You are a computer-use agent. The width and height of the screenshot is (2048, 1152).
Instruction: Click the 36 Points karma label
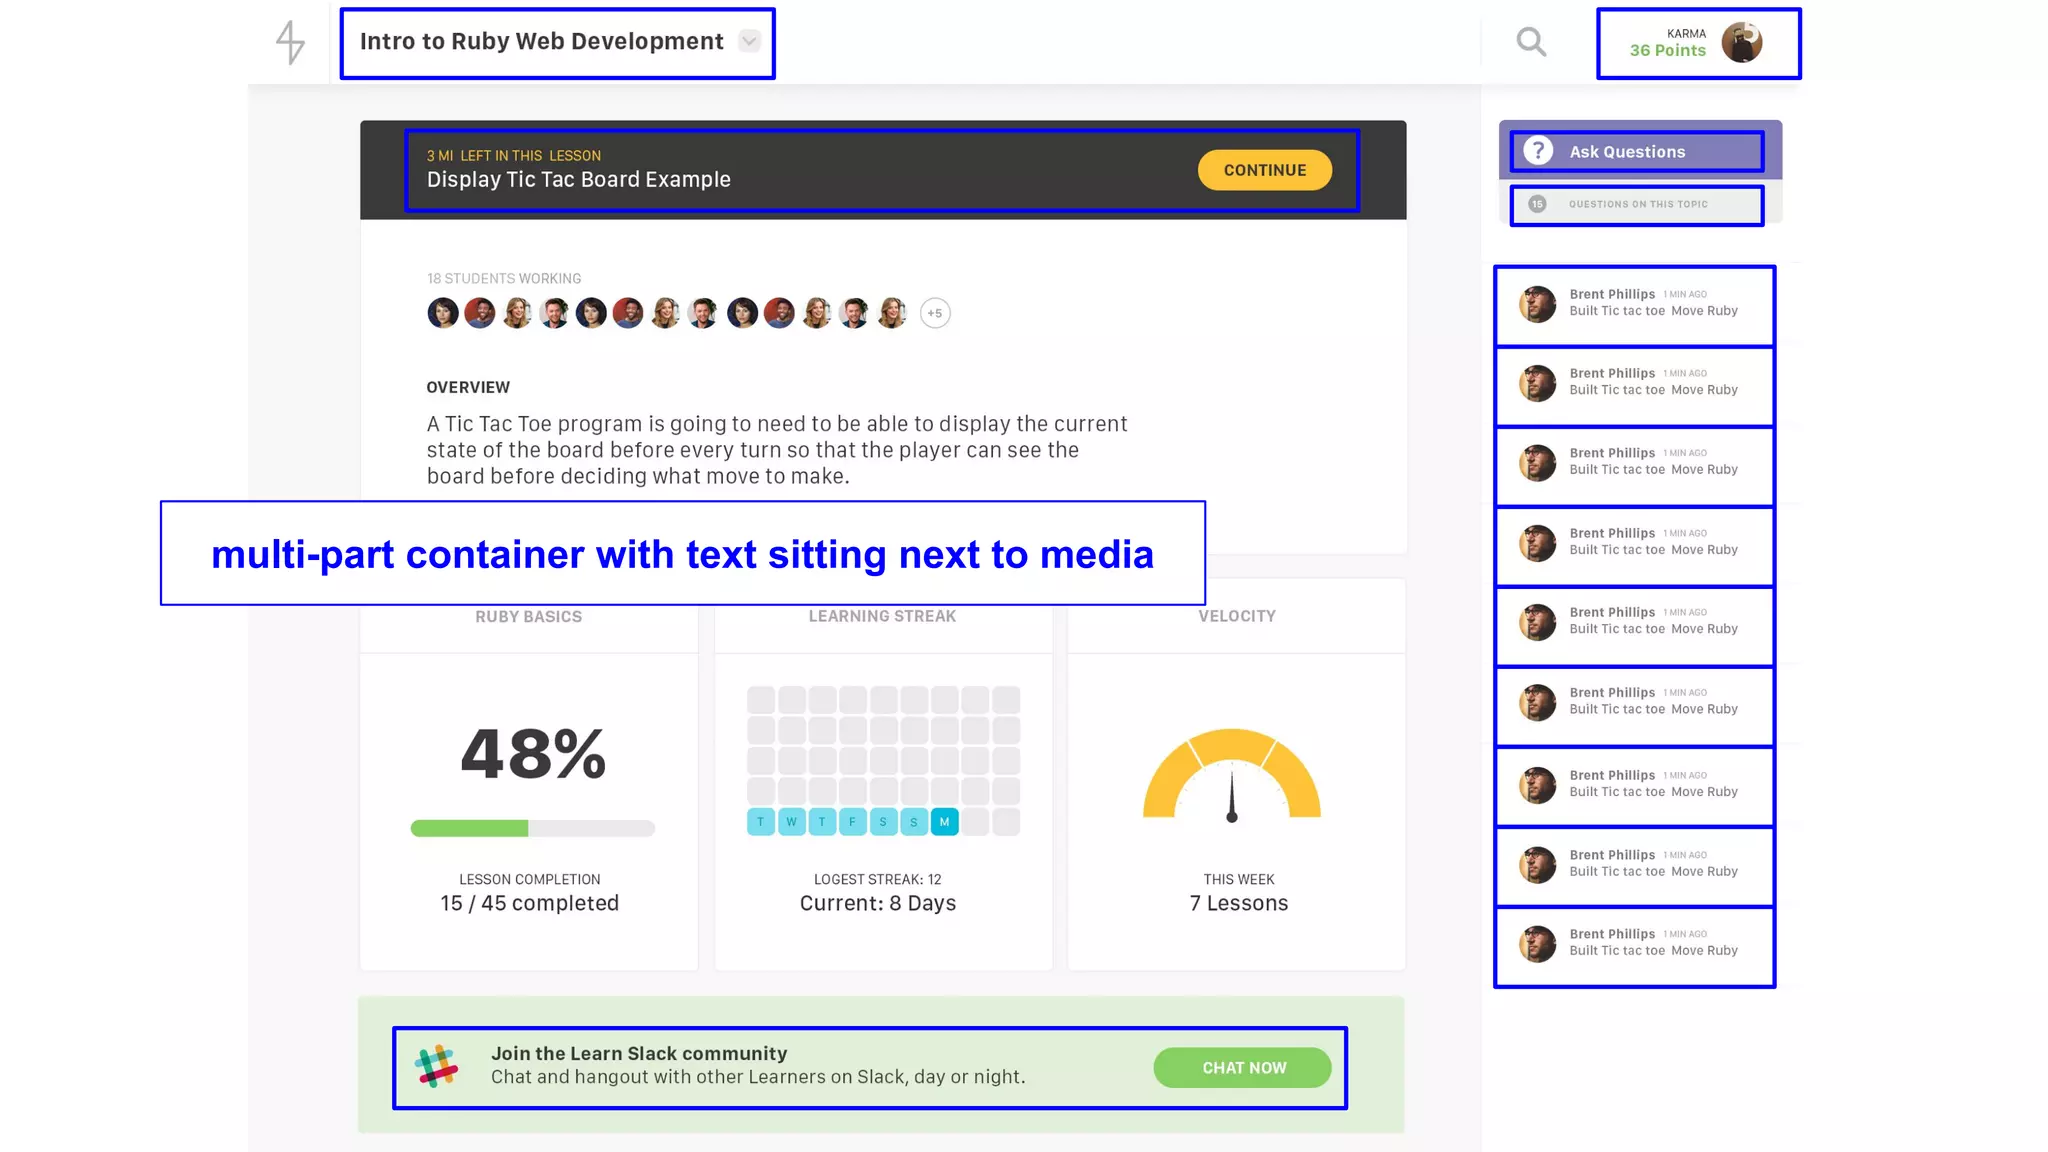click(x=1667, y=51)
